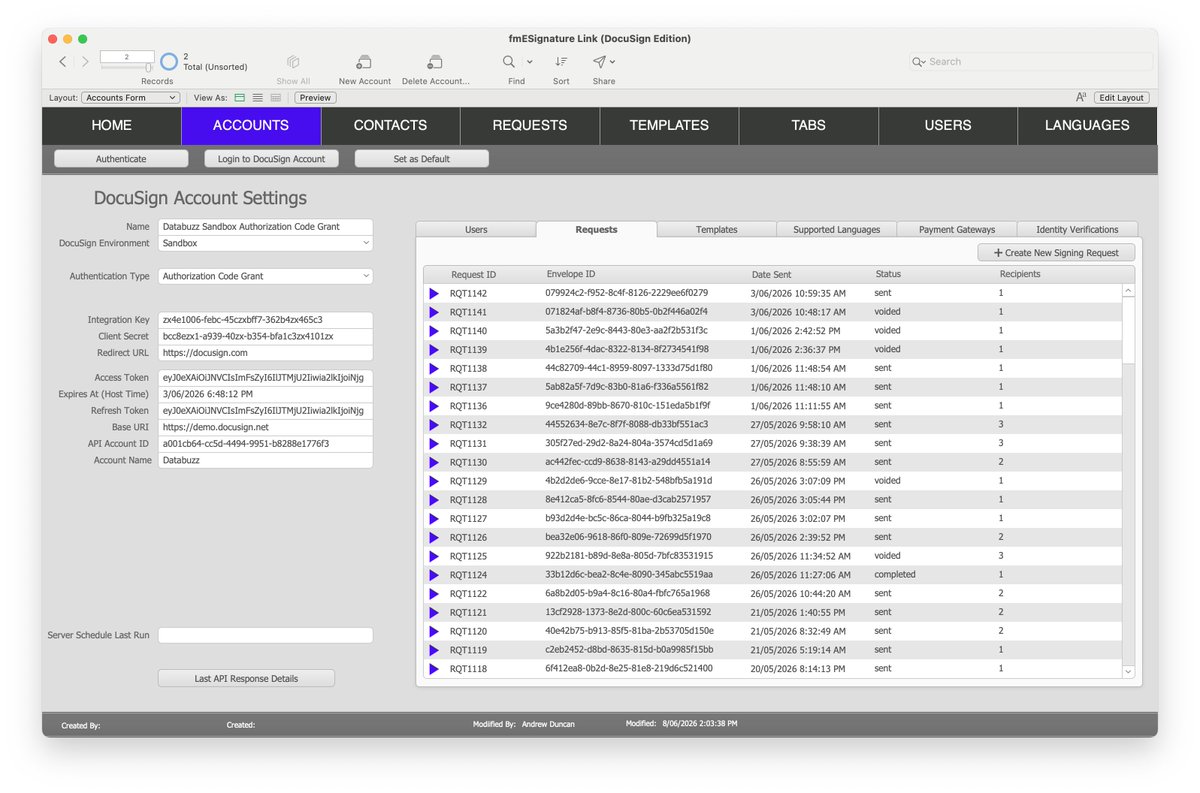Go to previous record arrow
This screenshot has height=793, width=1200.
coord(62,62)
